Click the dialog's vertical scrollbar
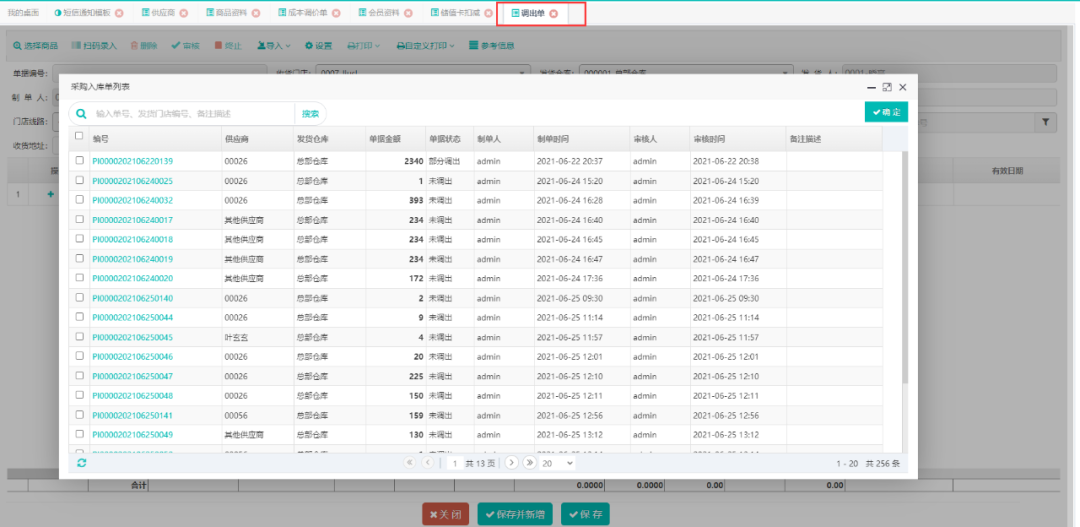1080x527 pixels. click(x=904, y=270)
